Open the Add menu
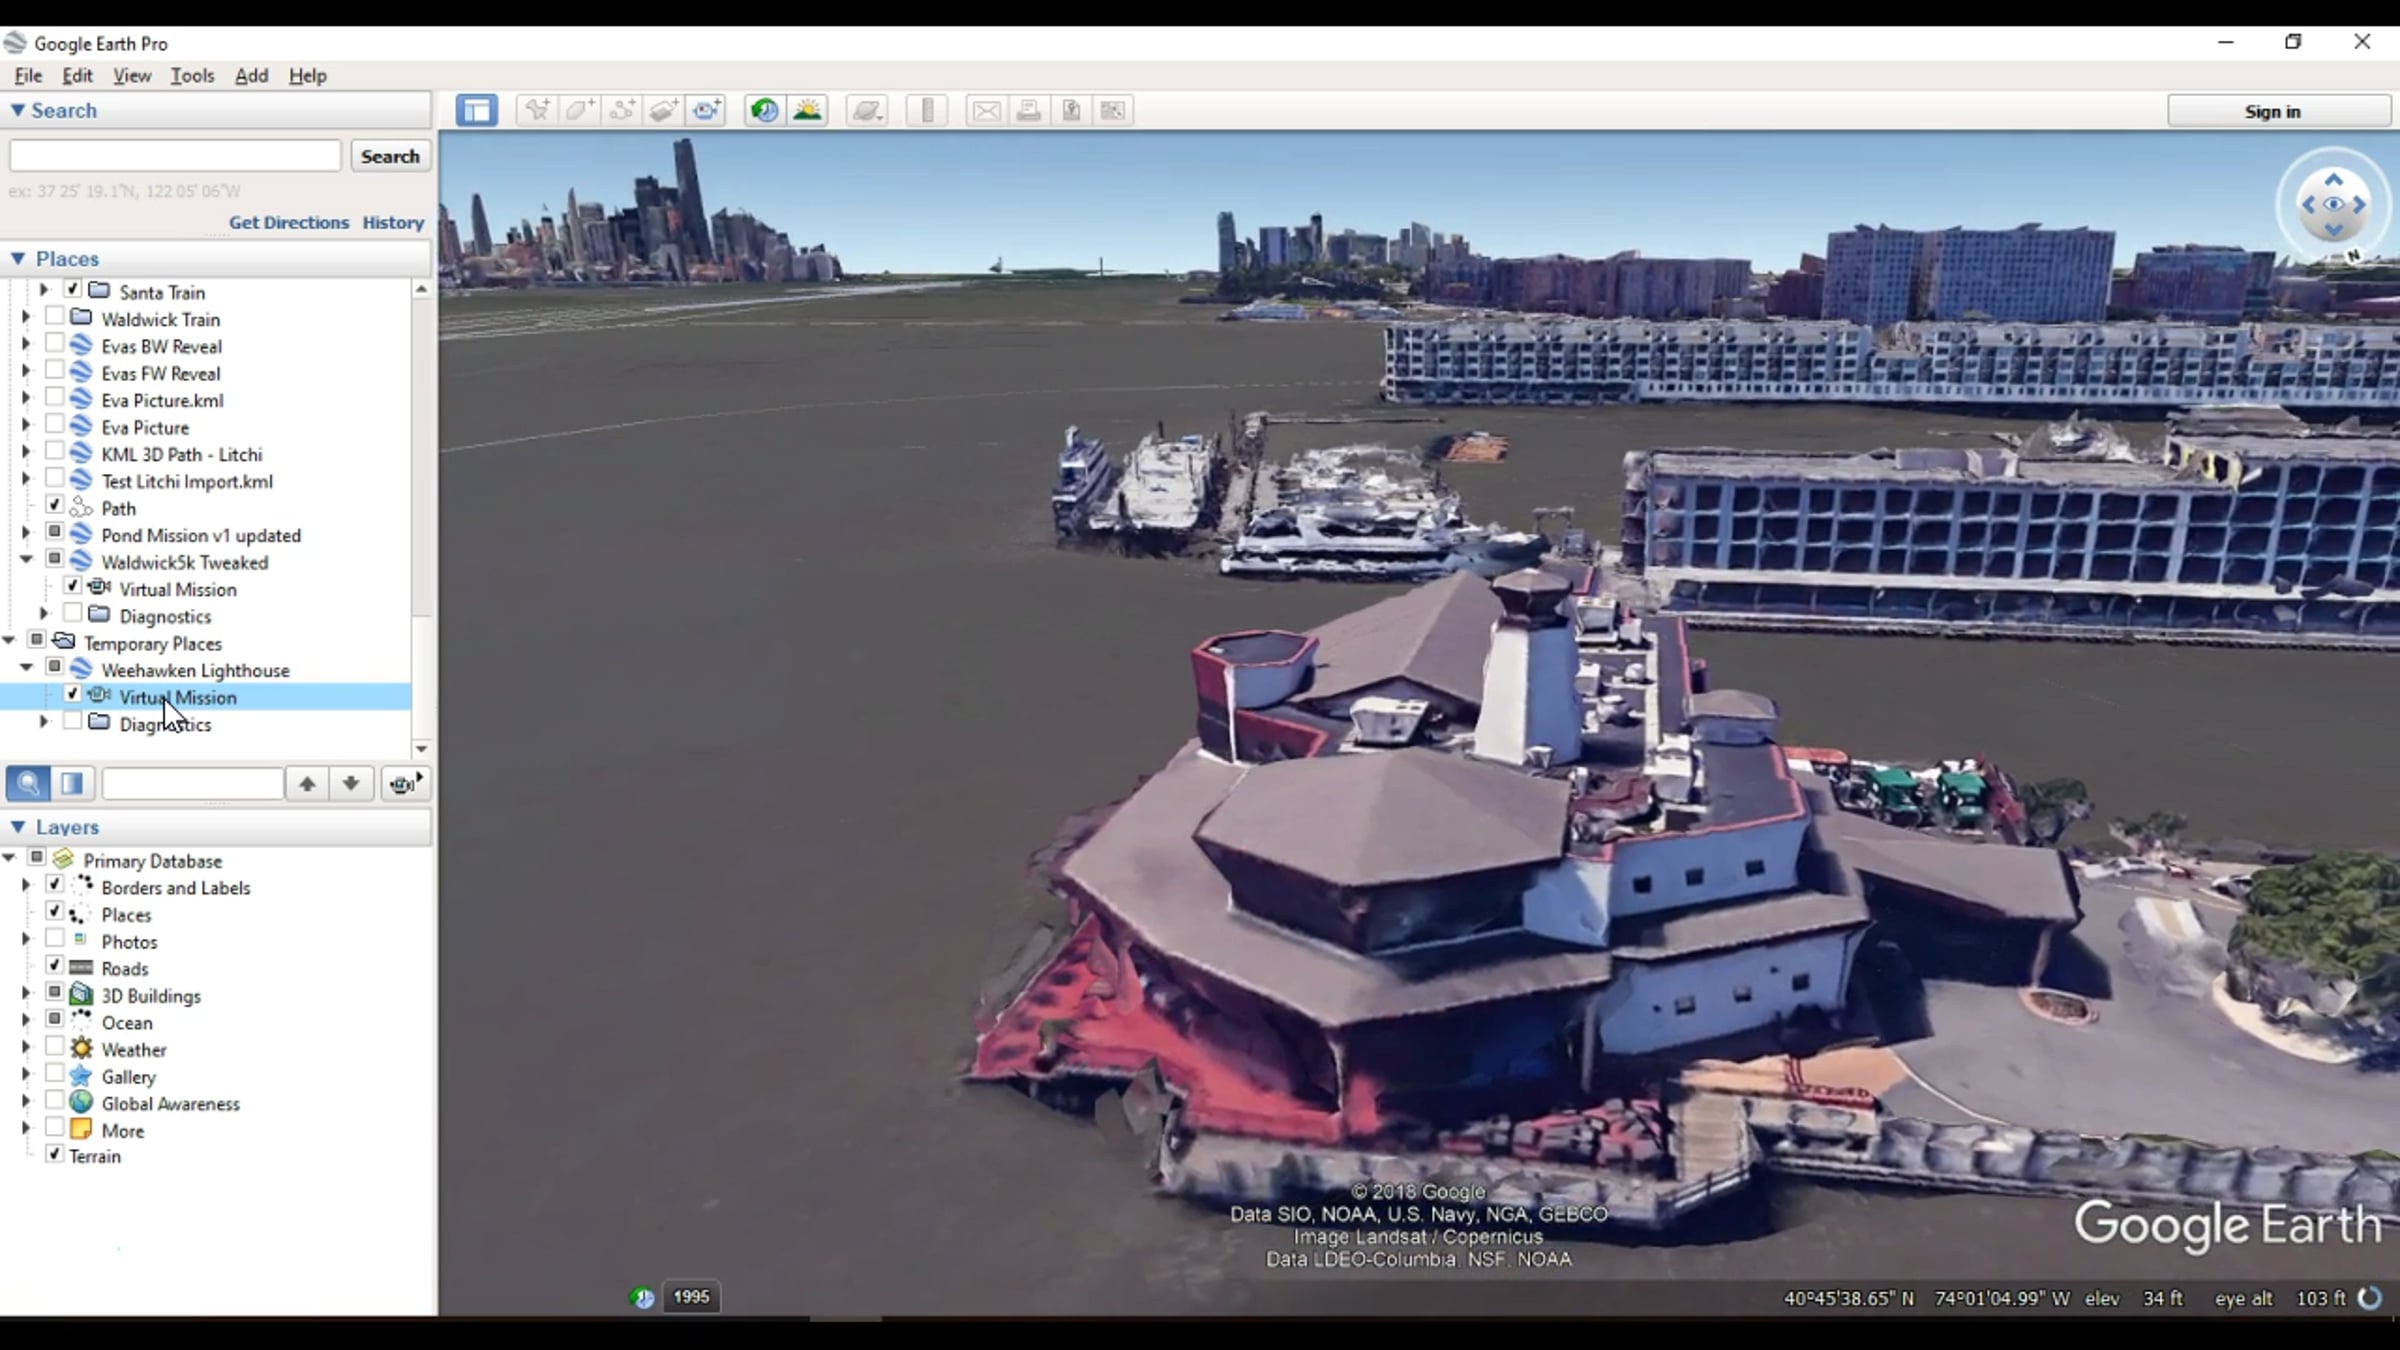2400x1350 pixels. point(251,76)
